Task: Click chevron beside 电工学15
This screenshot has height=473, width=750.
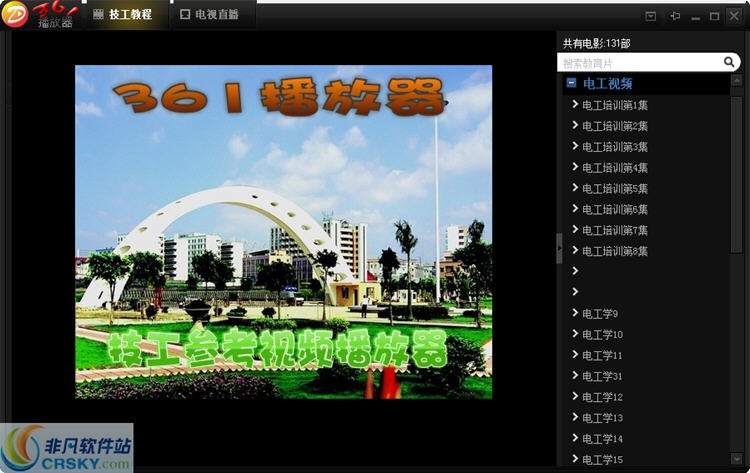Action: click(575, 458)
